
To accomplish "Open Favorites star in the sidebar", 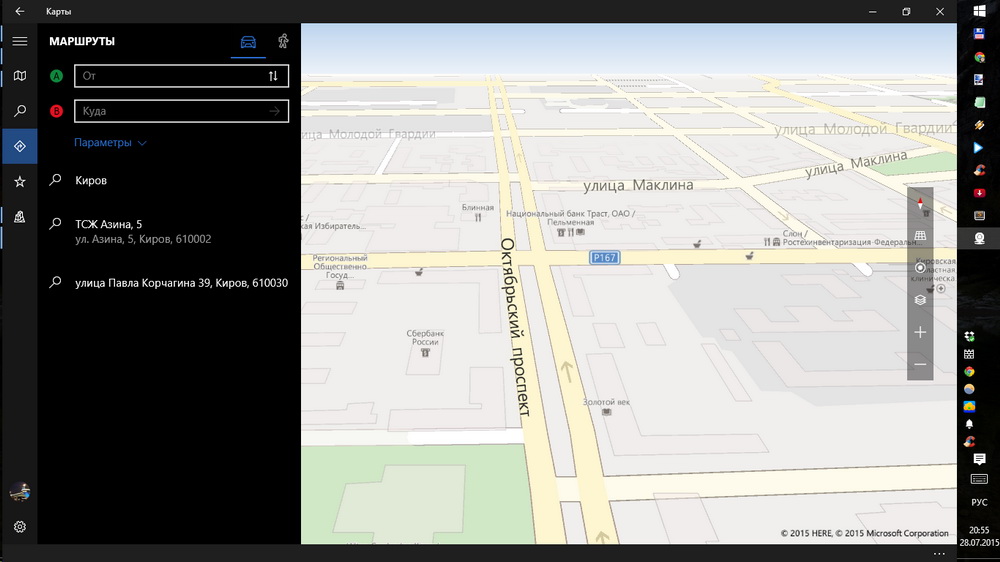I will (20, 182).
